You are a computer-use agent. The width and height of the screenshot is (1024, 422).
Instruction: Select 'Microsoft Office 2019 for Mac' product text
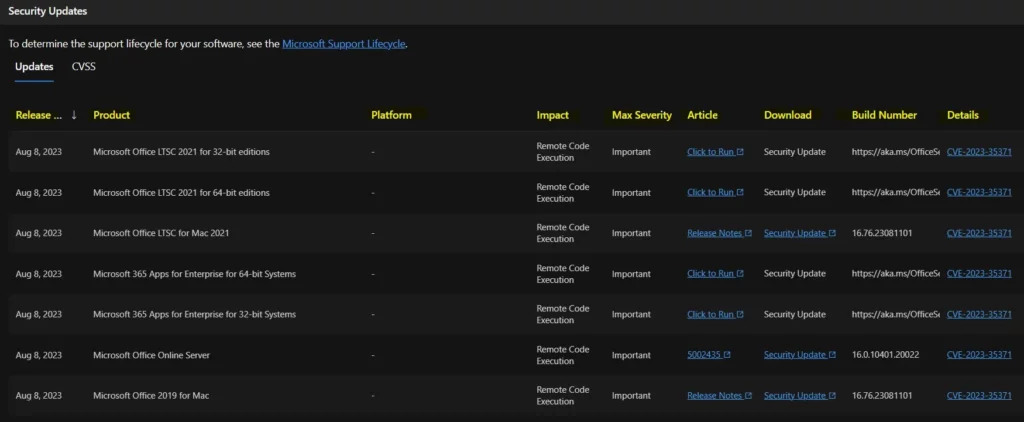pyautogui.click(x=152, y=395)
